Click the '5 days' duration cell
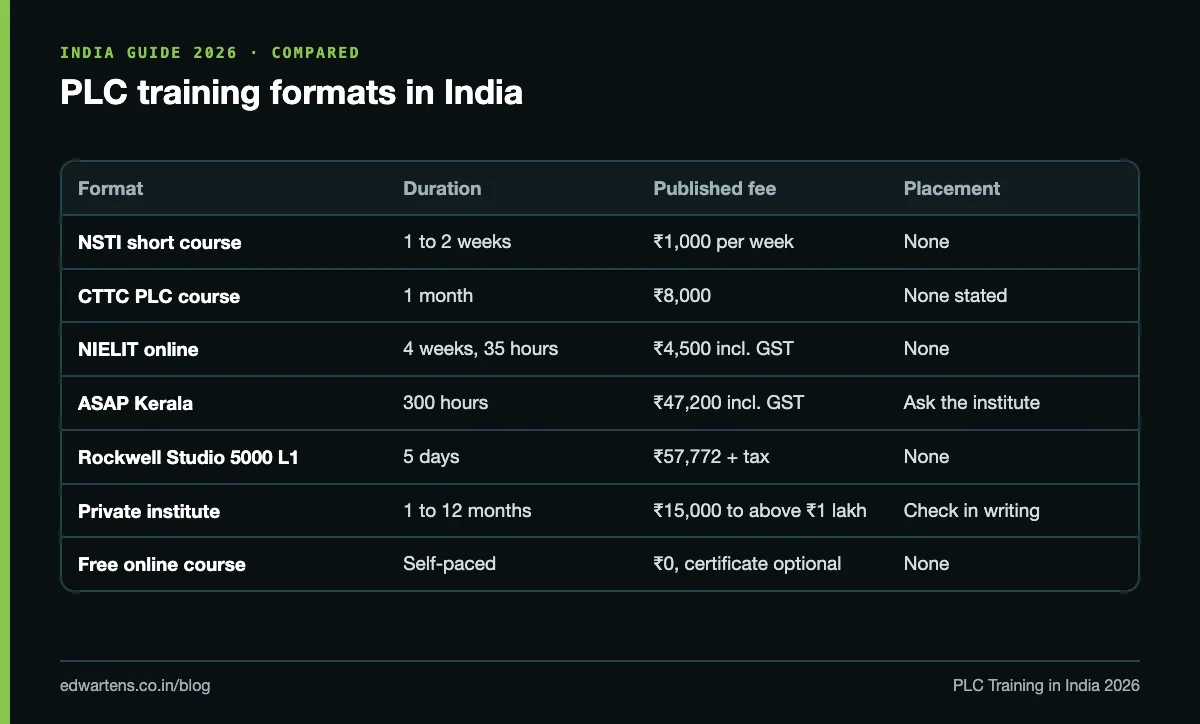 (431, 457)
